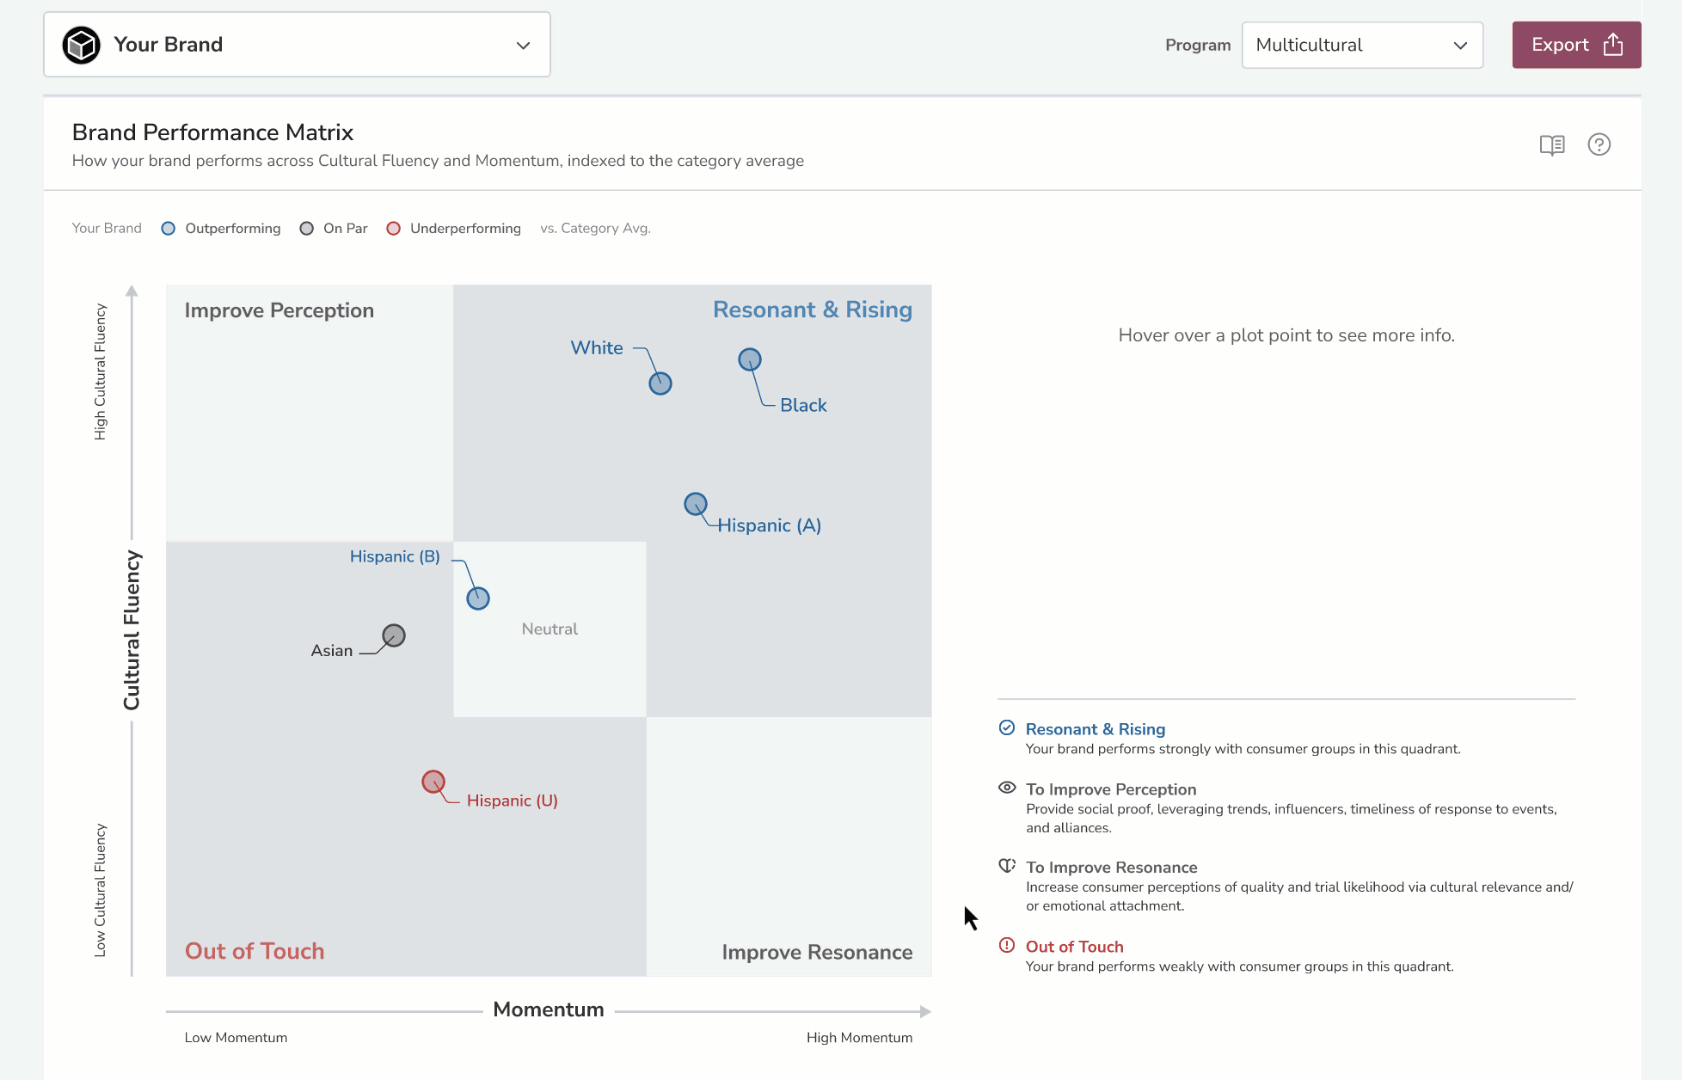Click the Resonant & Rising check icon
This screenshot has height=1080, width=1682.
tap(1007, 728)
